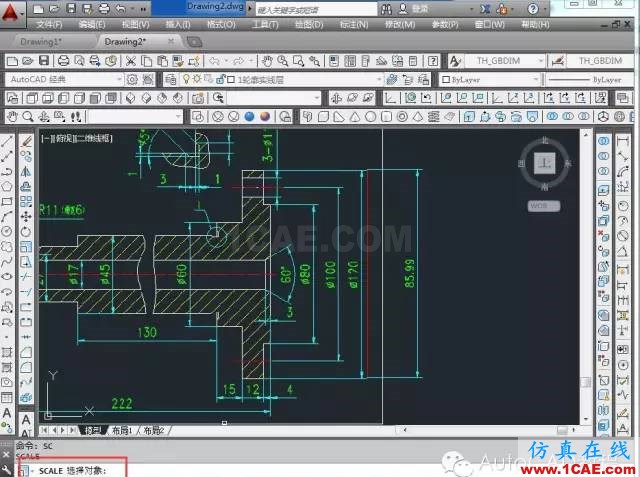Click the horizontal drawing scrollbar
This screenshot has width=640, height=477.
point(487,430)
